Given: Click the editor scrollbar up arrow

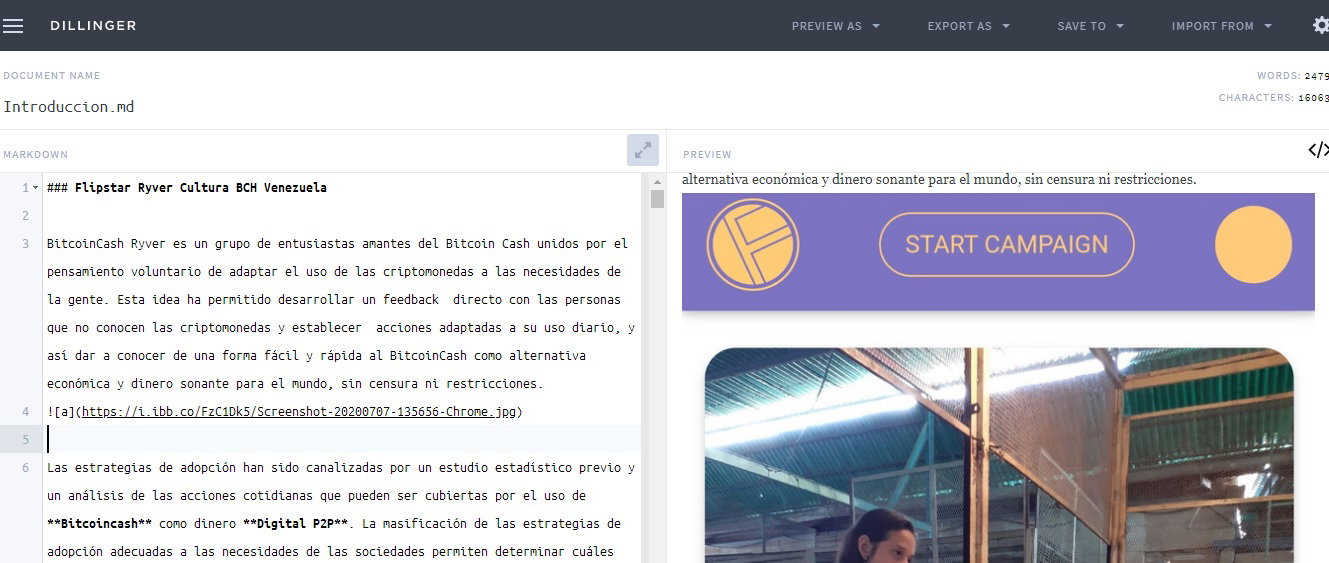Looking at the screenshot, I should pyautogui.click(x=657, y=182).
